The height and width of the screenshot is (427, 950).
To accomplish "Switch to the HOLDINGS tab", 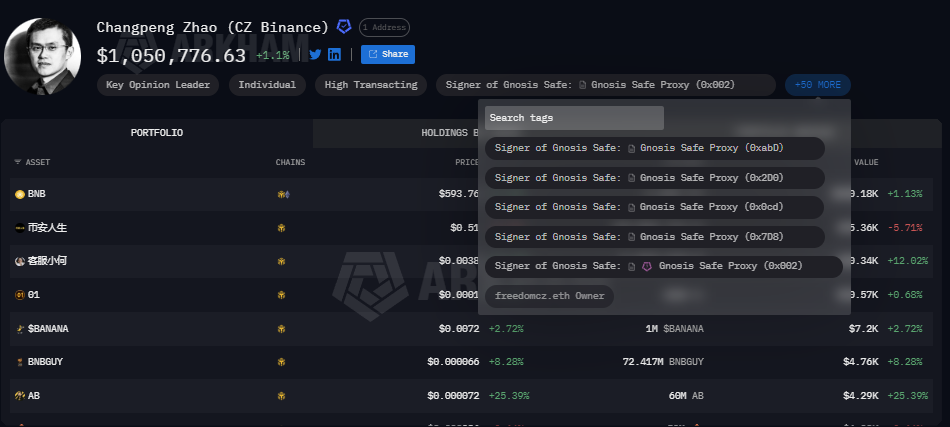I will tap(448, 133).
